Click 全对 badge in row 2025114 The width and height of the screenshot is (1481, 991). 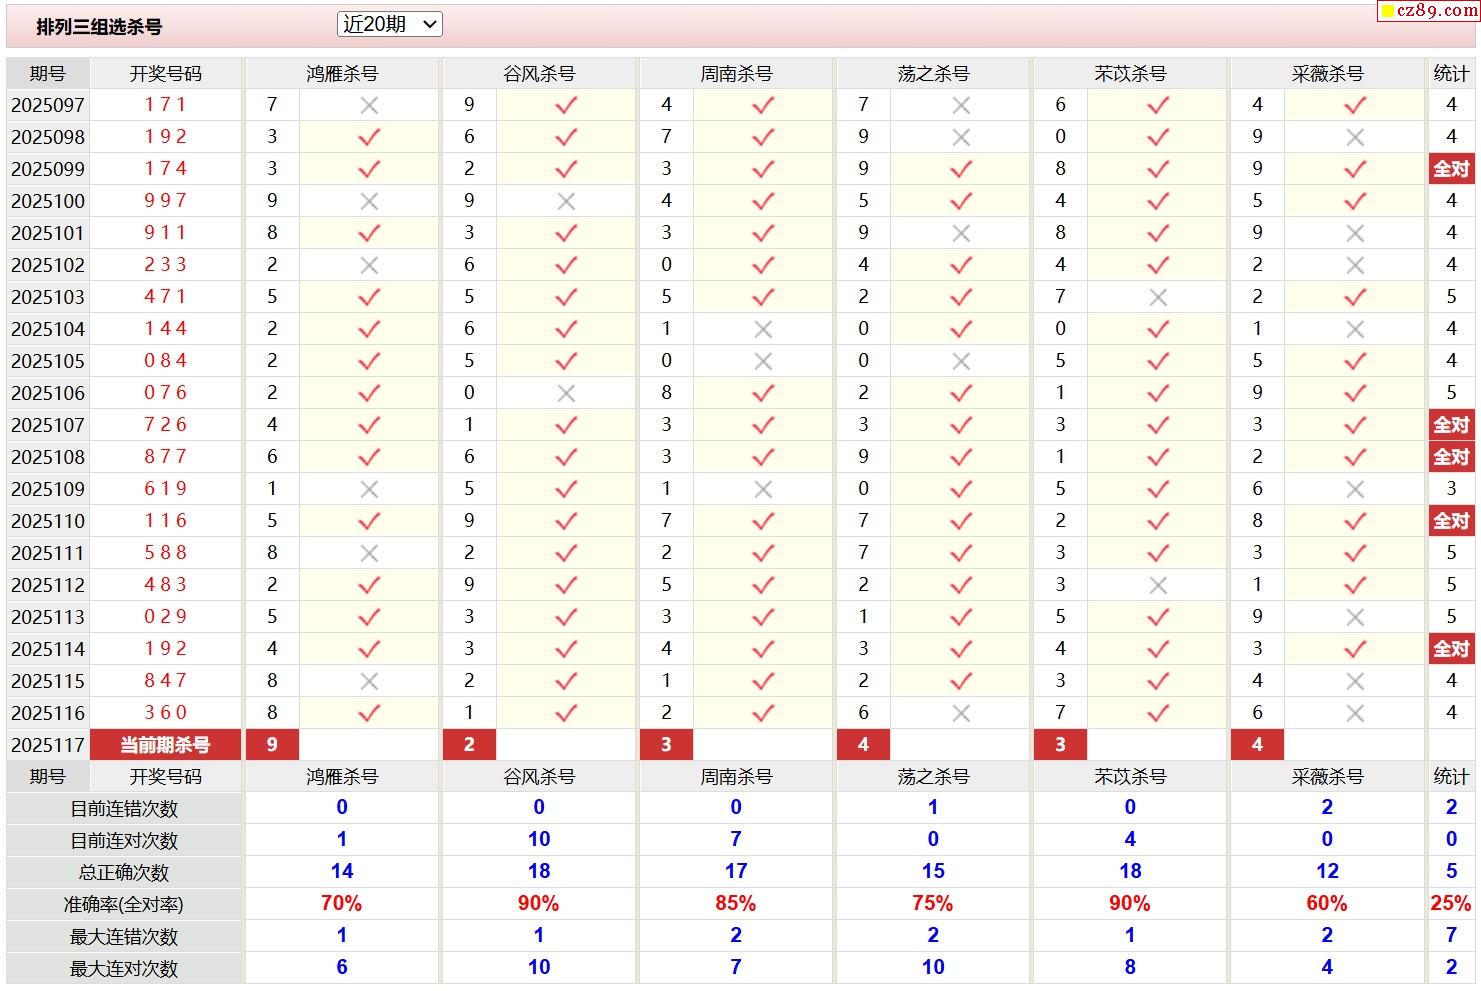click(x=1451, y=649)
